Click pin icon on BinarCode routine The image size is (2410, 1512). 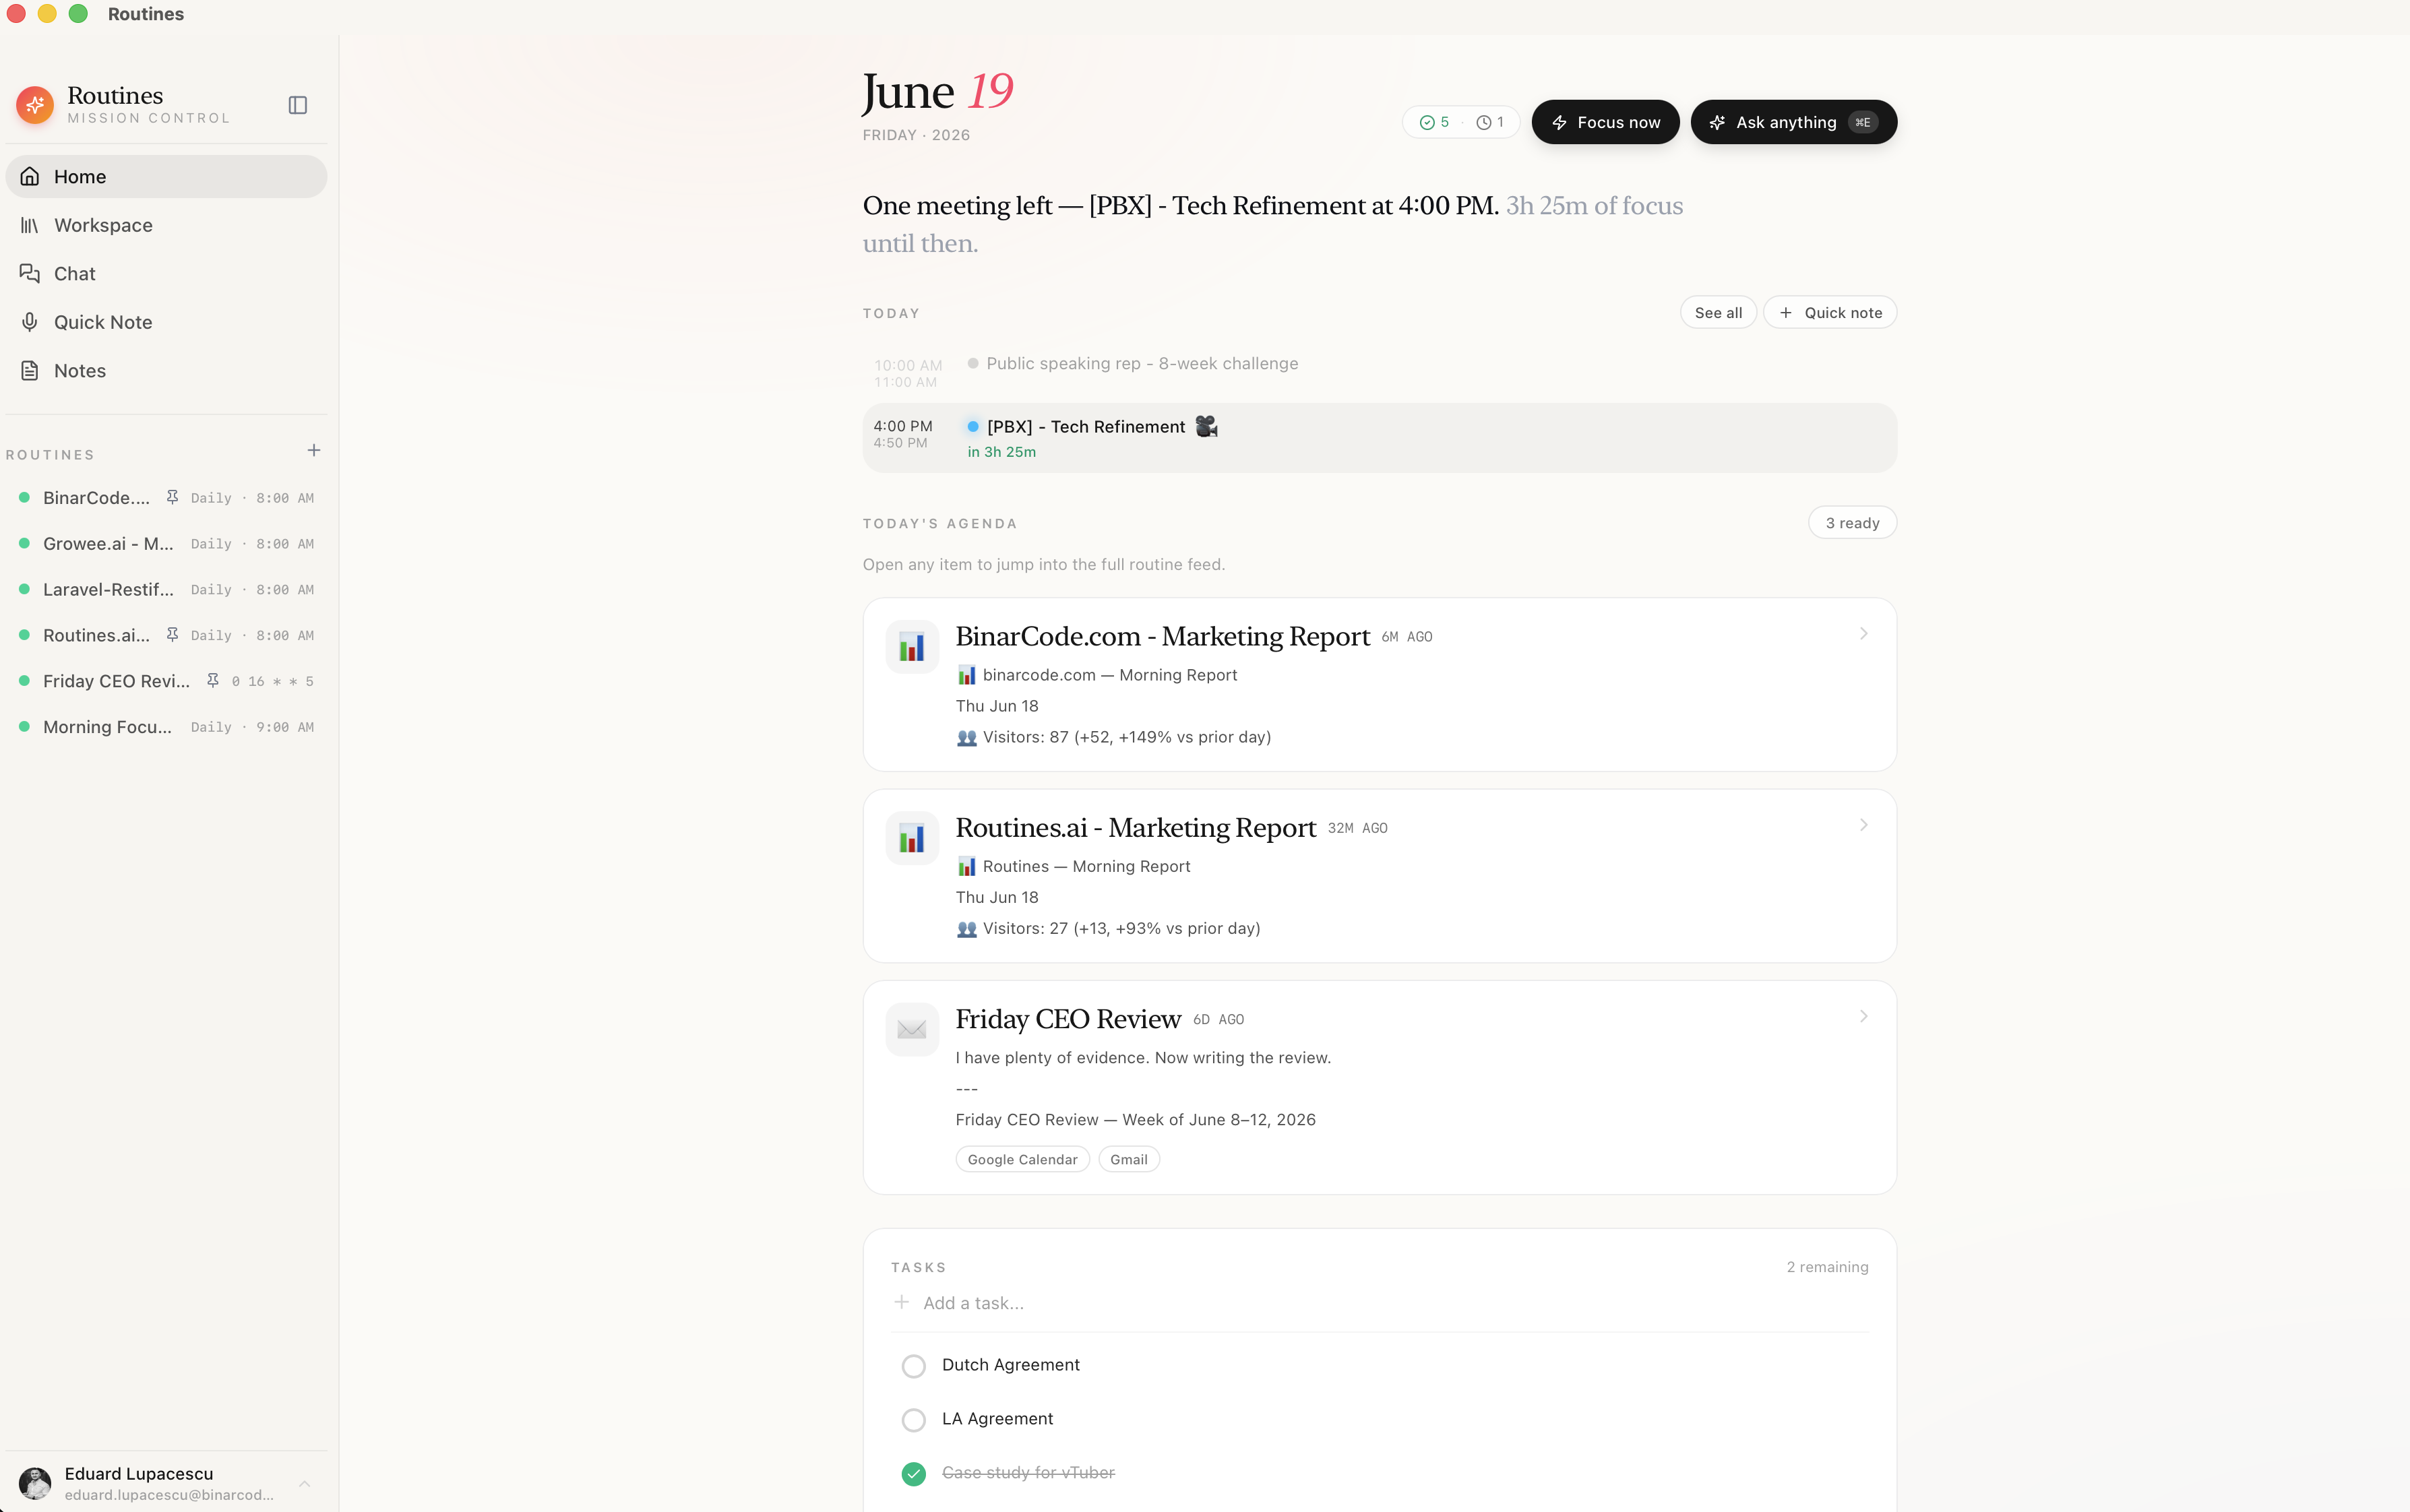(172, 497)
